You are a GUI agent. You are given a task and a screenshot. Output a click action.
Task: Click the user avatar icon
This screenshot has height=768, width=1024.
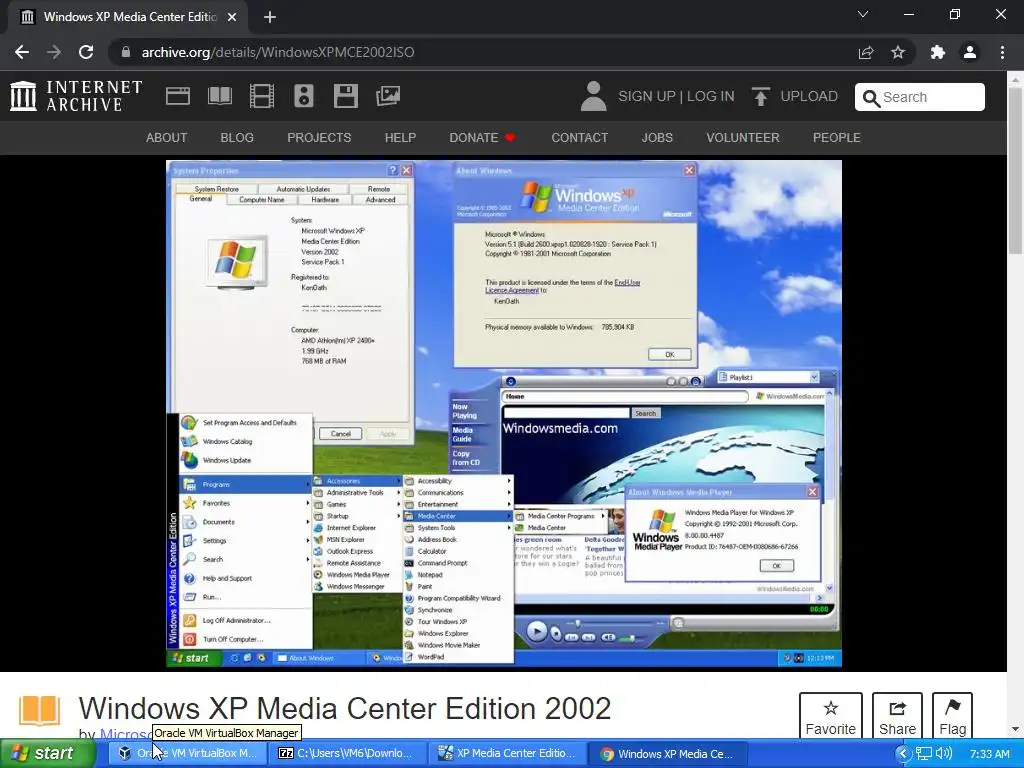pos(593,96)
